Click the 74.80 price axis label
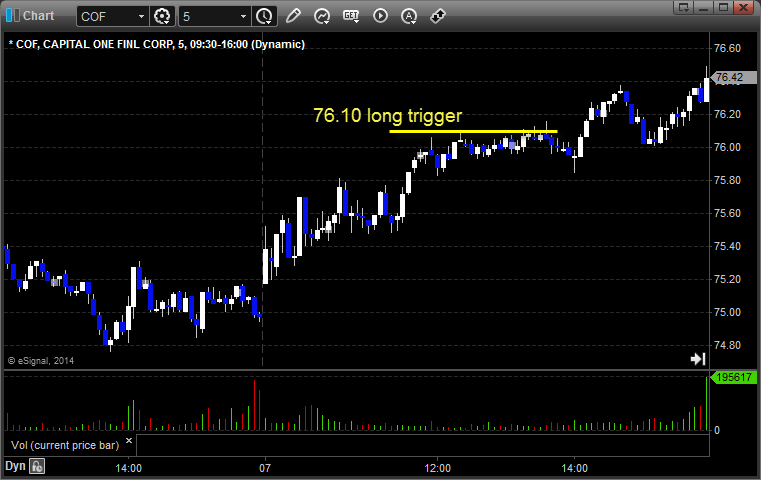The image size is (761, 480). click(x=728, y=345)
